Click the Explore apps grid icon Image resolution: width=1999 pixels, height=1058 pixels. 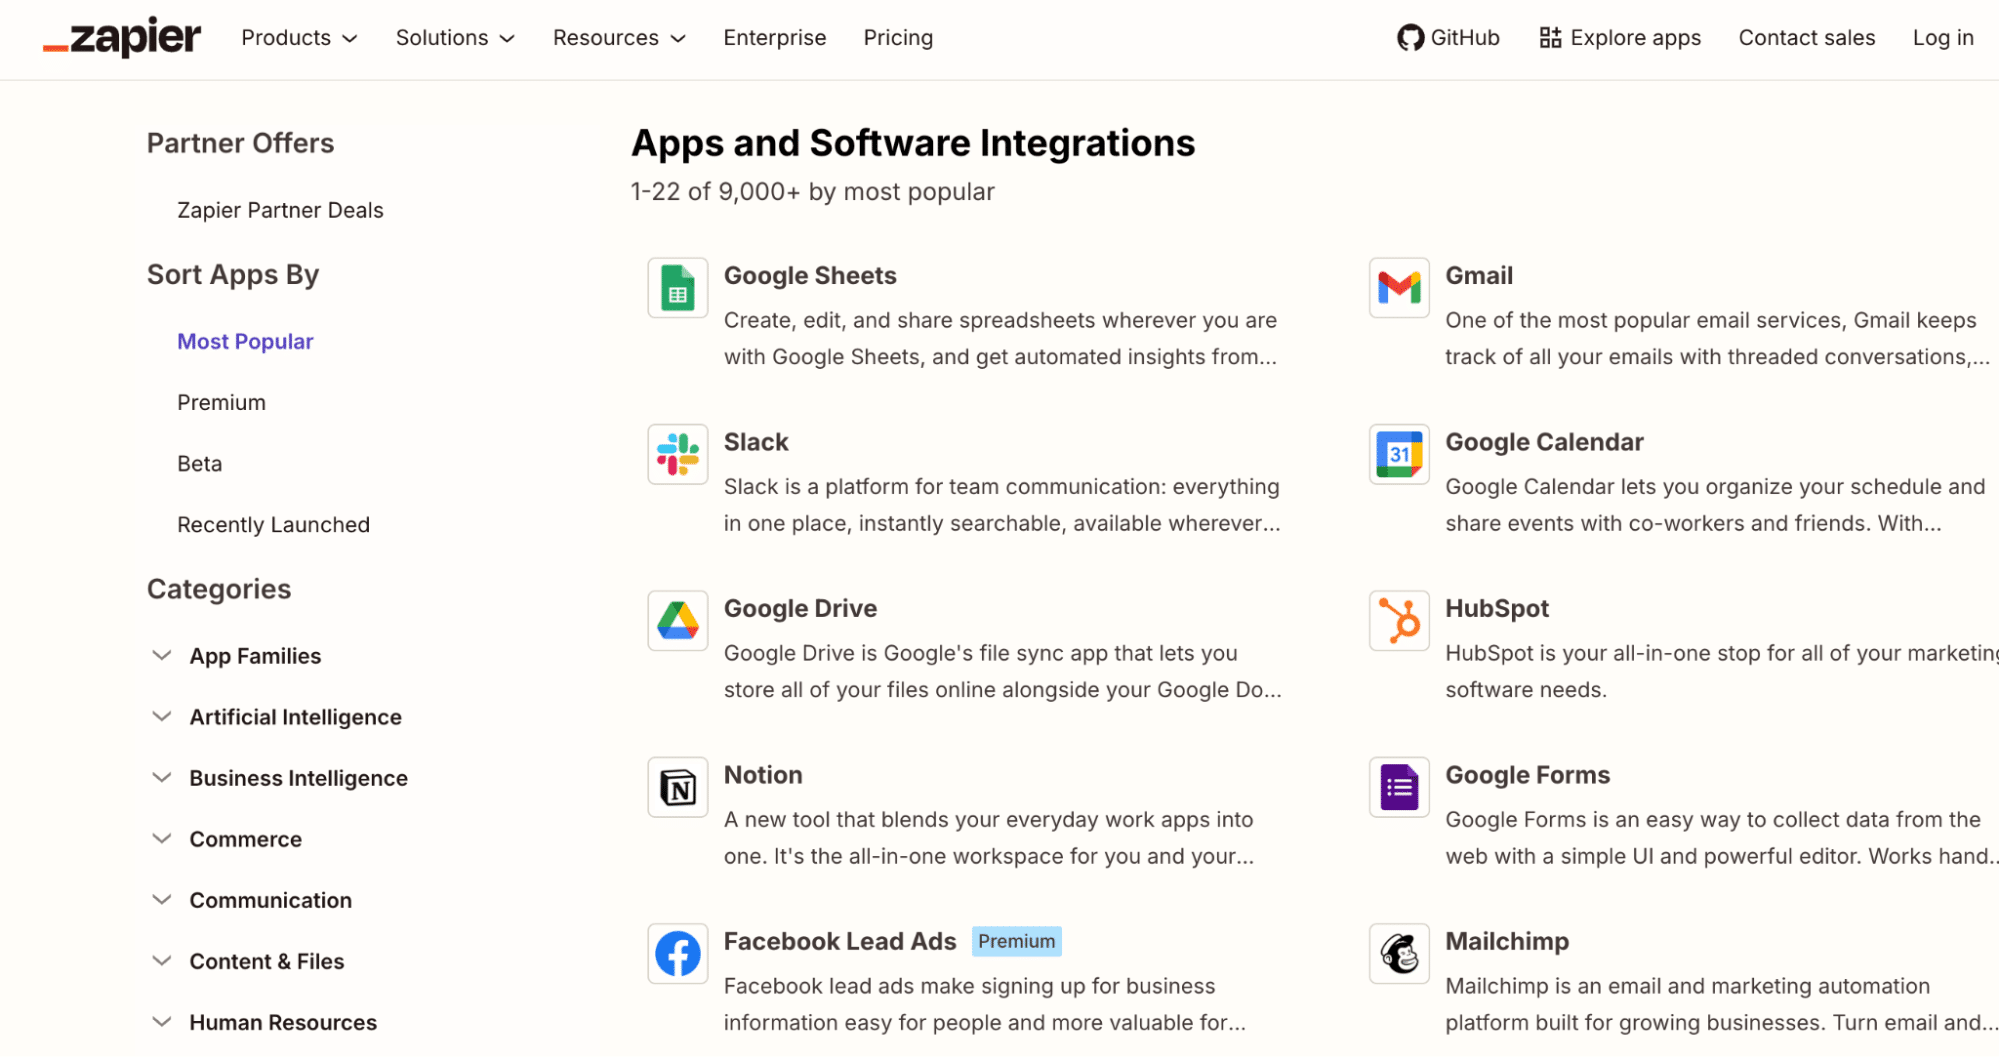pyautogui.click(x=1550, y=38)
